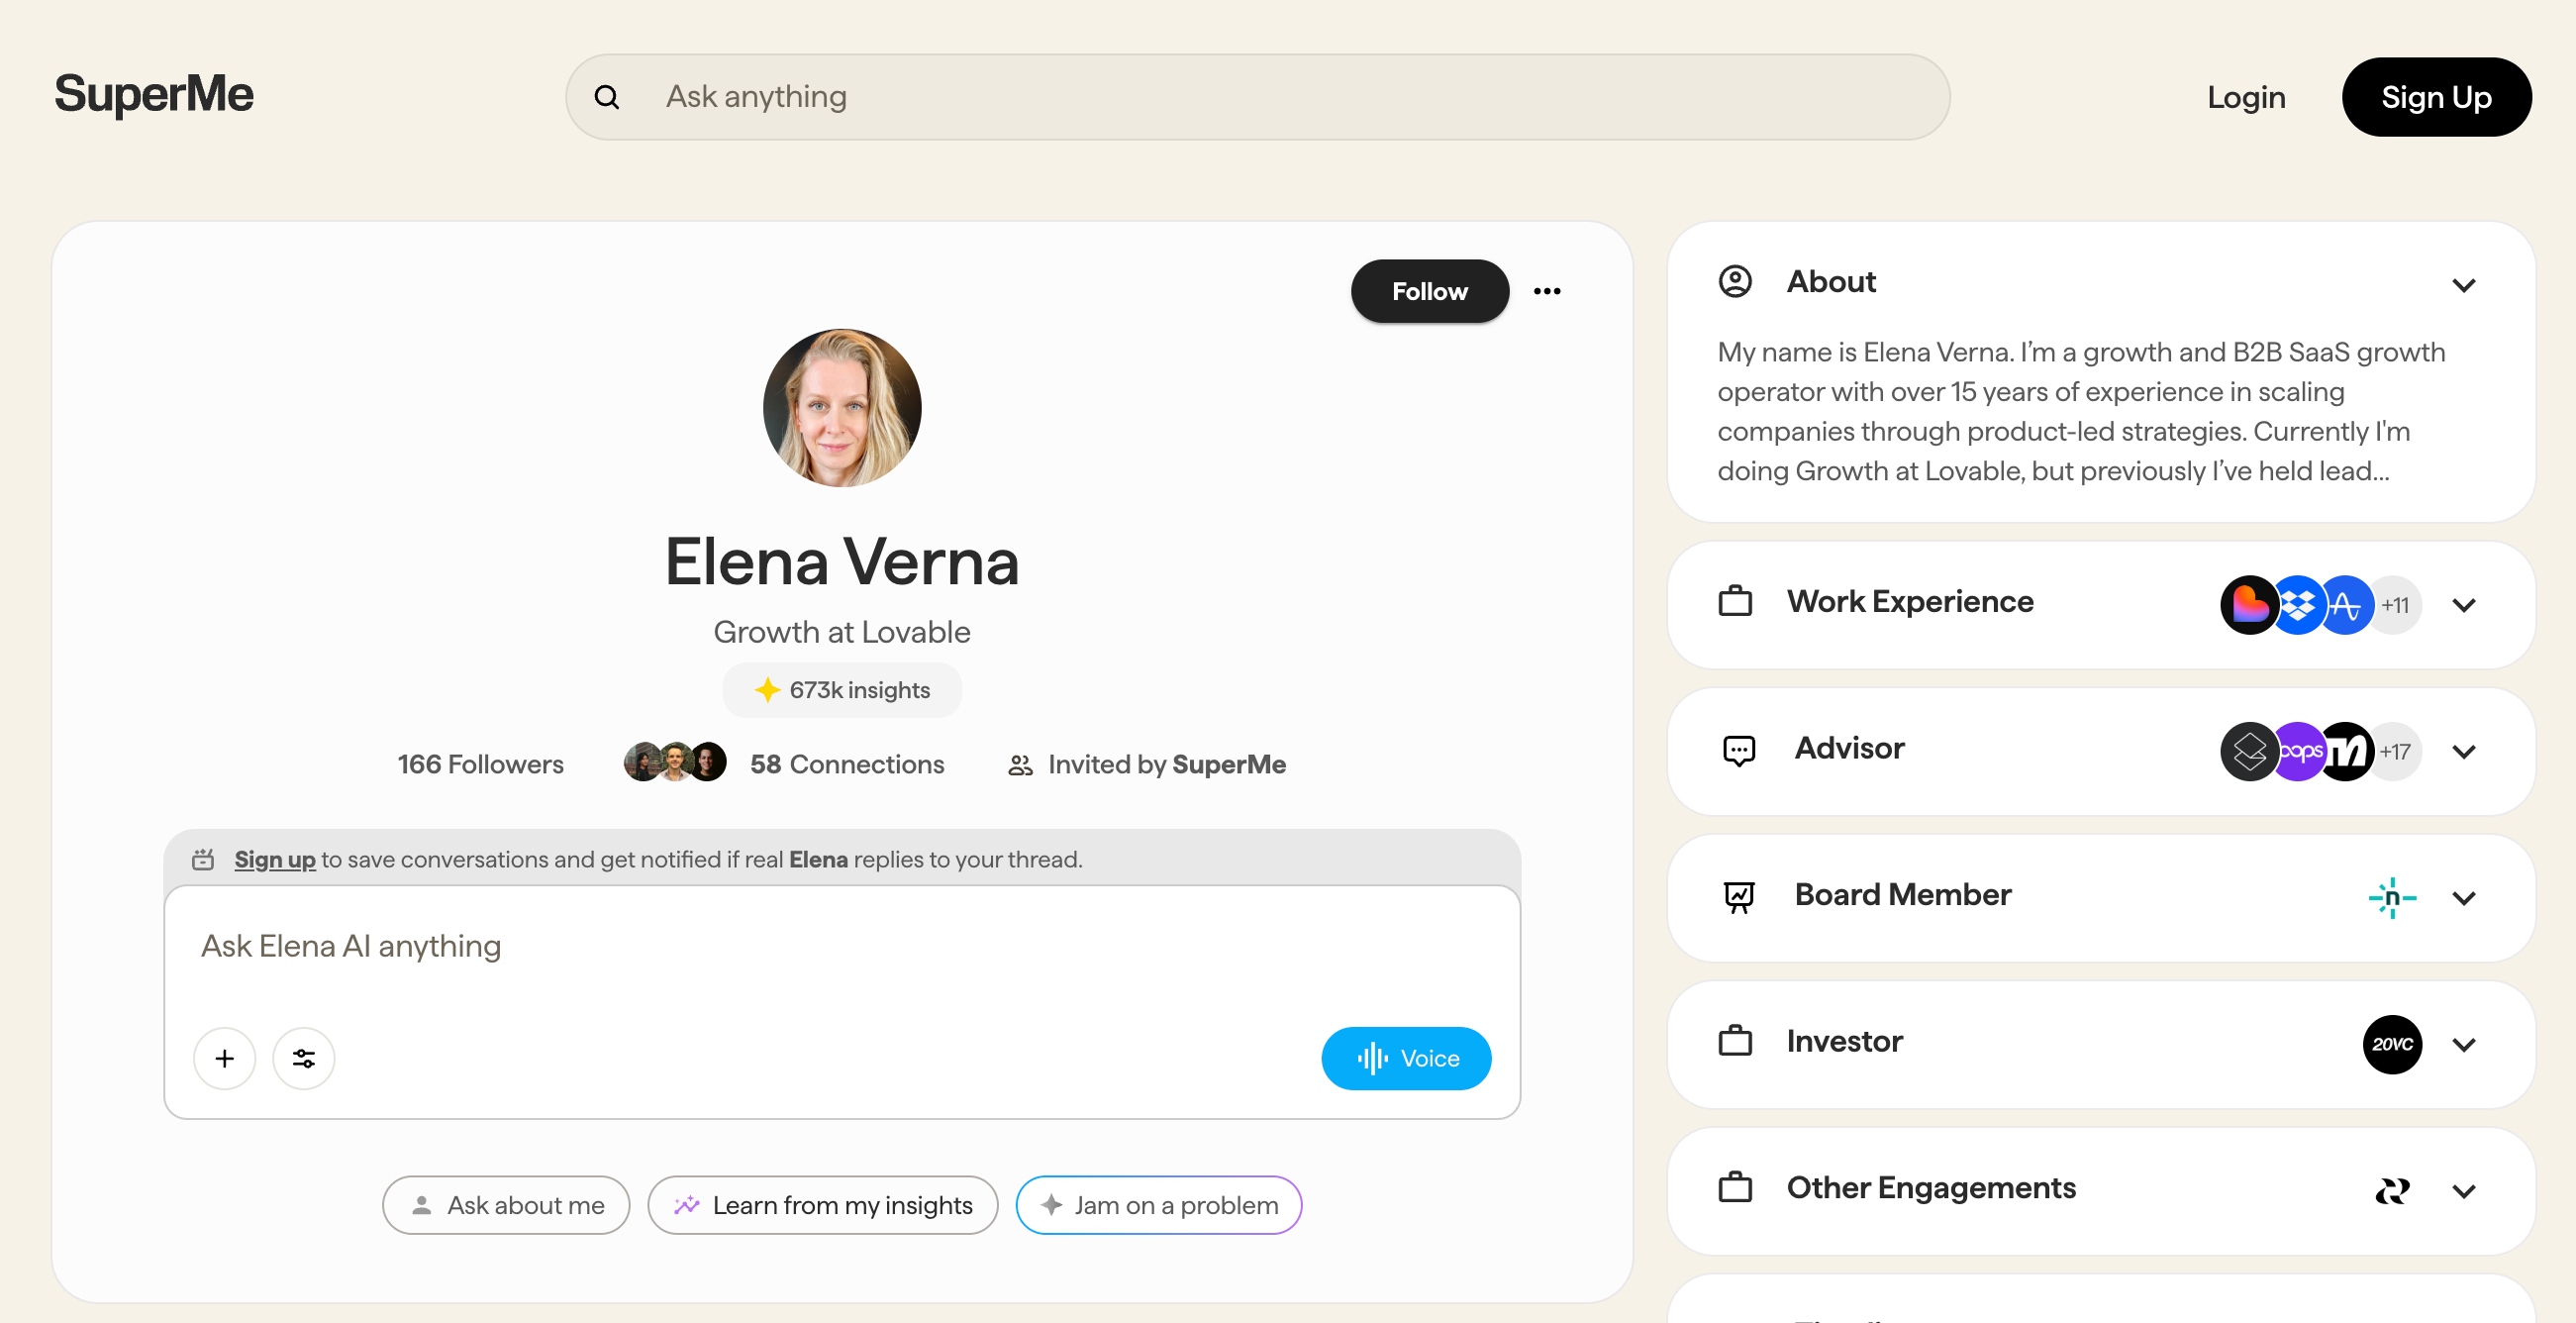Select Learn from my insights chip

pos(822,1205)
